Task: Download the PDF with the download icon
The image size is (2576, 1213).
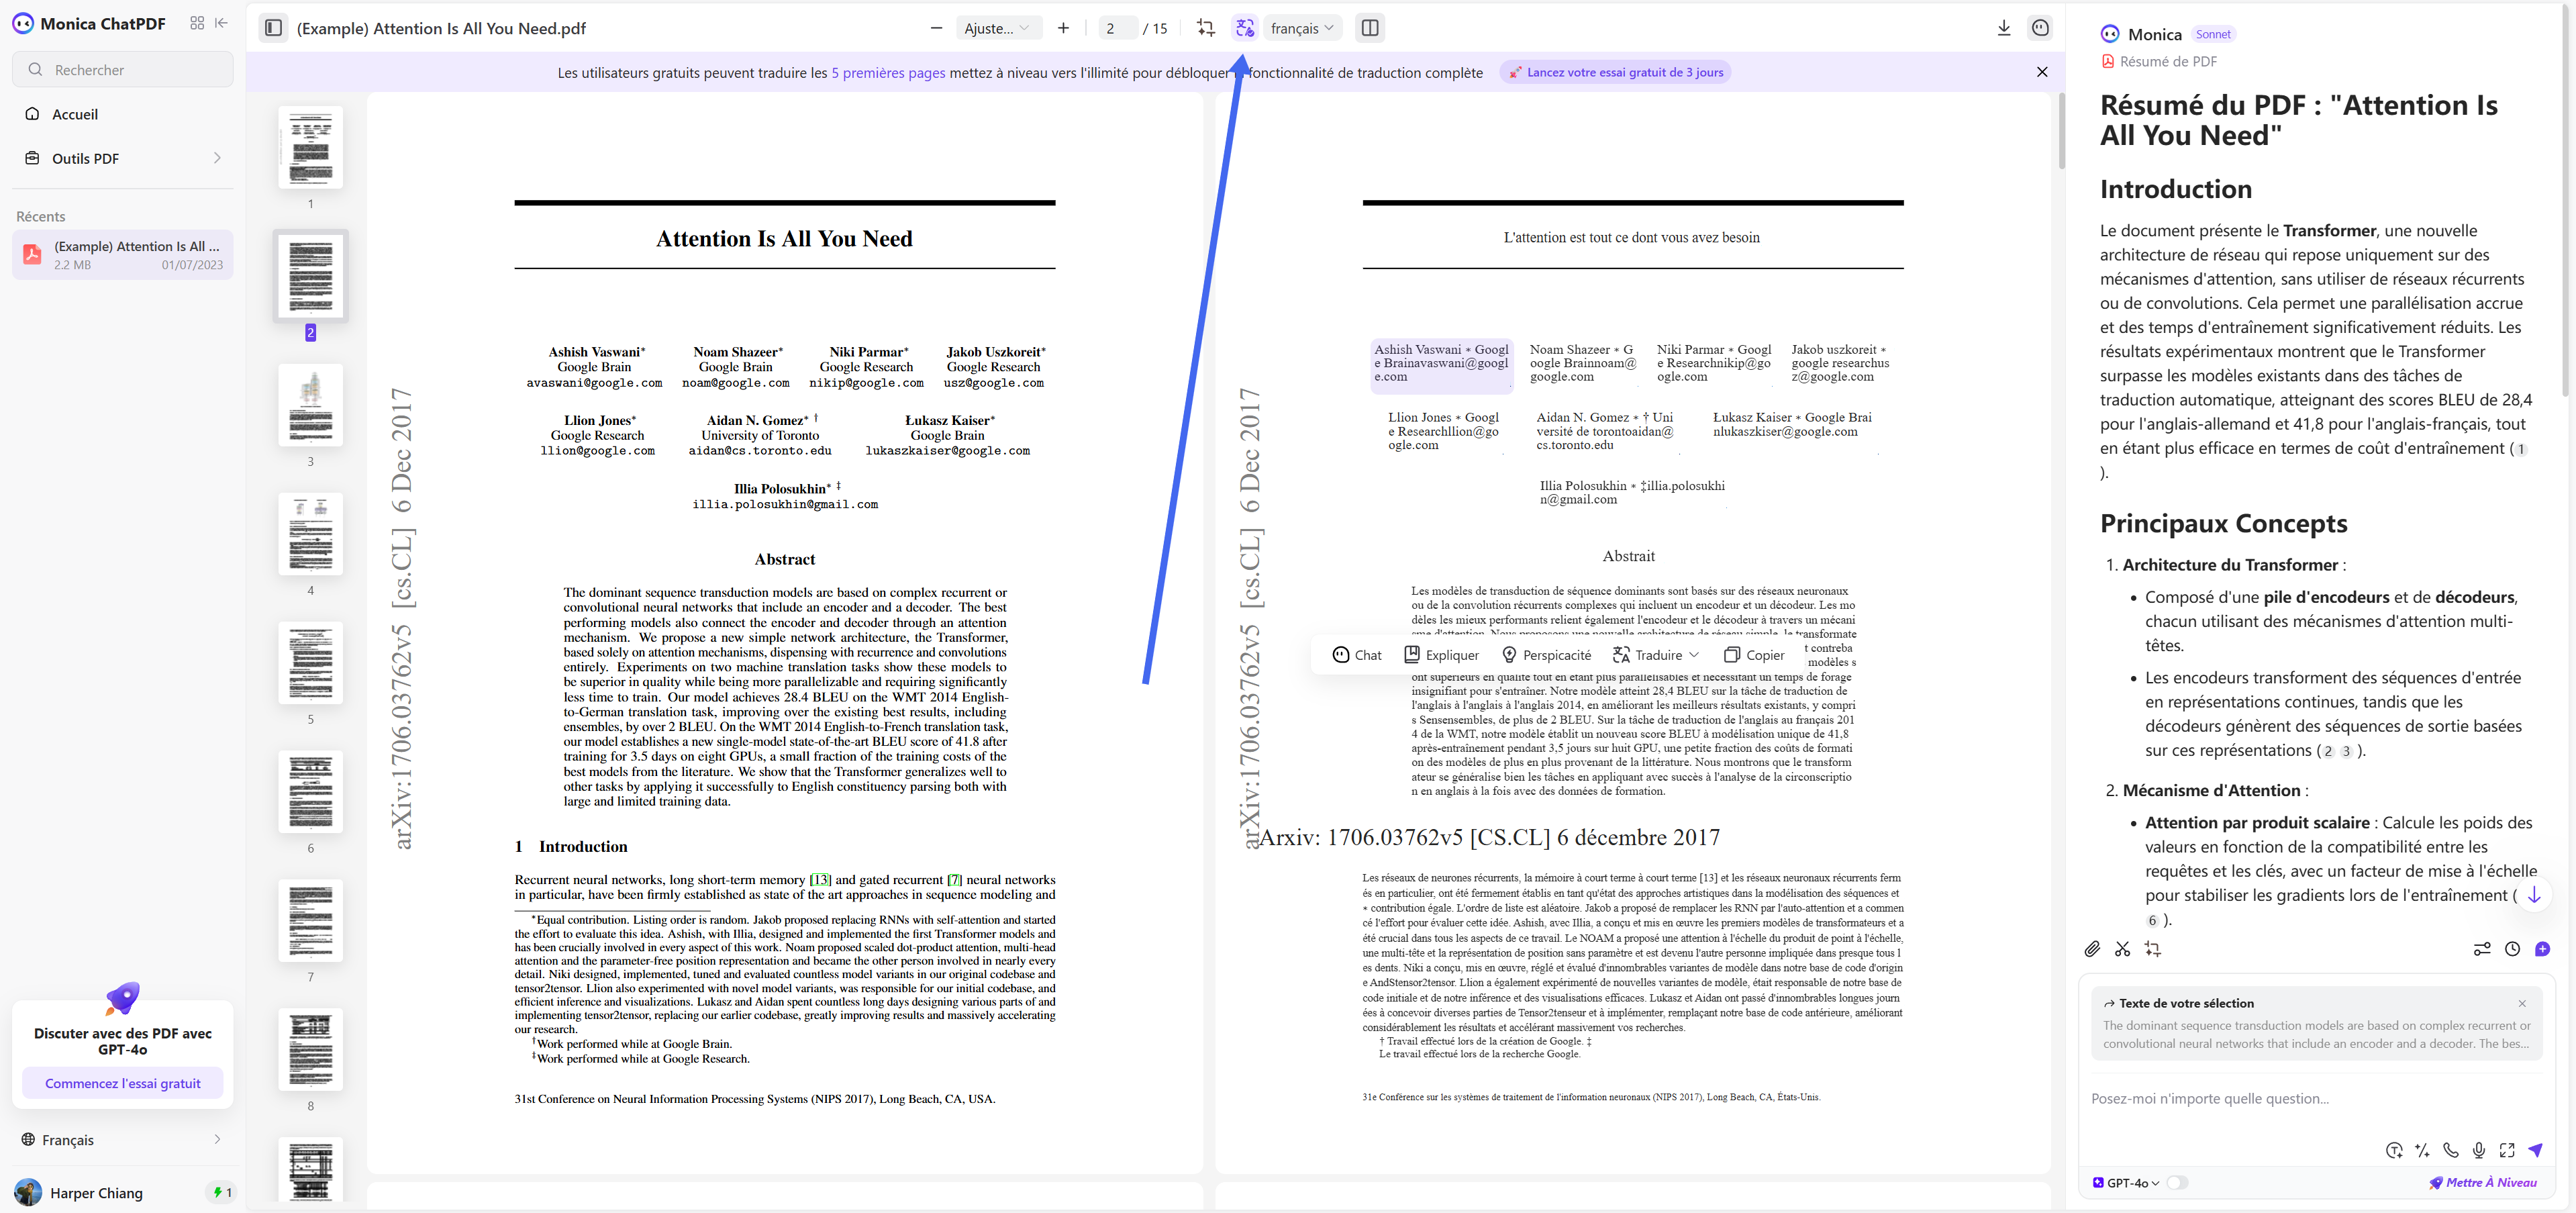Action: click(2003, 28)
